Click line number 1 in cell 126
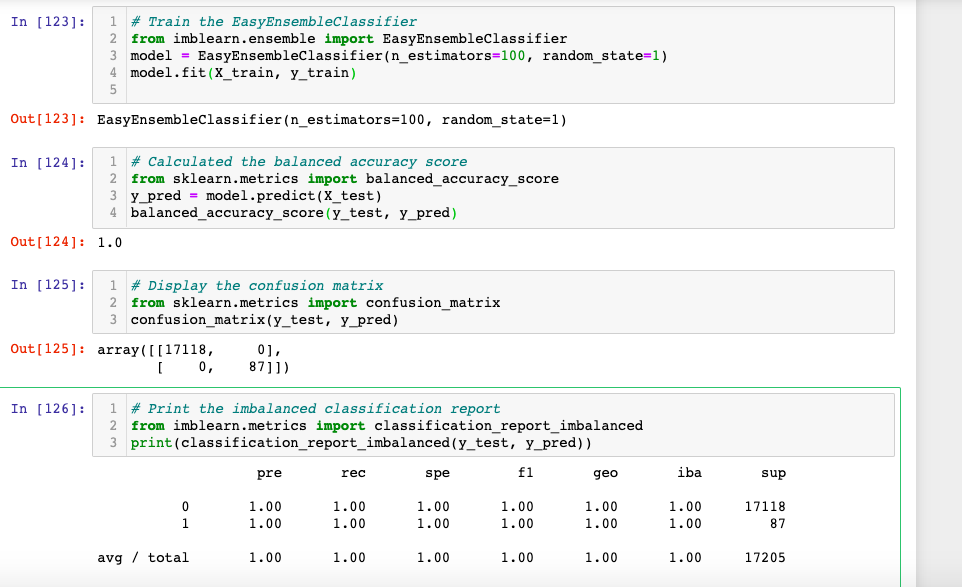Viewport: 962px width, 587px height. point(113,409)
